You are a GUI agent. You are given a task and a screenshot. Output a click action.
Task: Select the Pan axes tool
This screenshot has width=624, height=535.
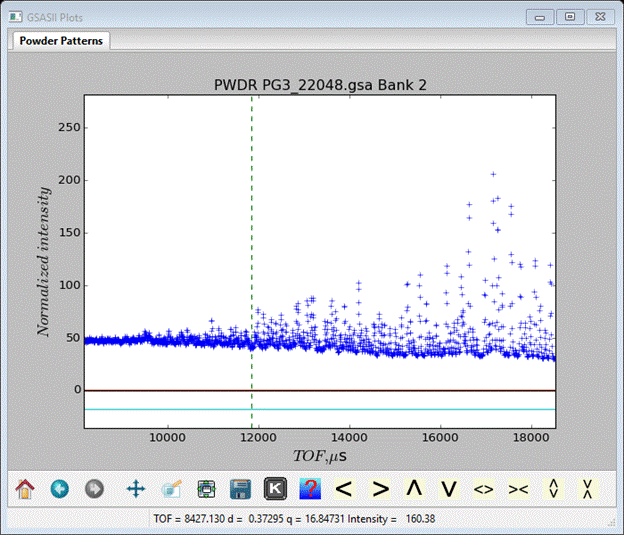[x=136, y=489]
